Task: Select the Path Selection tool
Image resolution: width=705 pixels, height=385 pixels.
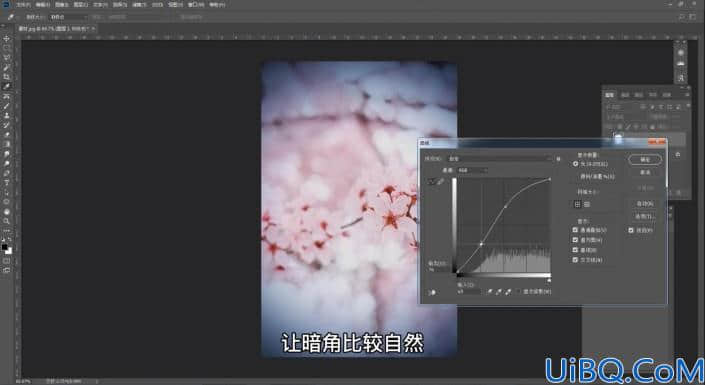Action: [x=6, y=192]
